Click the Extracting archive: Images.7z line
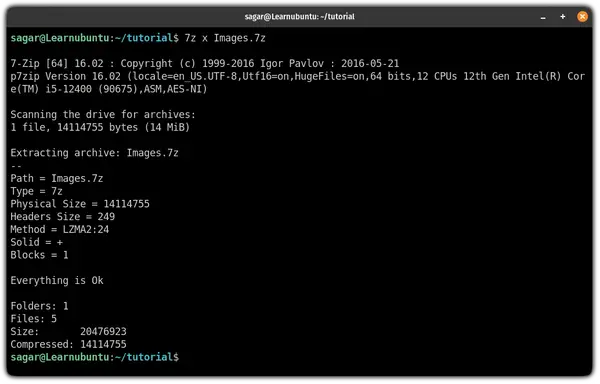This screenshot has width=600, height=384. [95, 153]
